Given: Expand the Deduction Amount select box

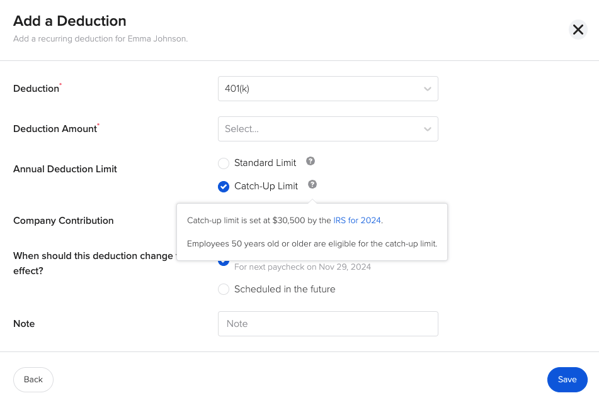Looking at the screenshot, I should (328, 129).
